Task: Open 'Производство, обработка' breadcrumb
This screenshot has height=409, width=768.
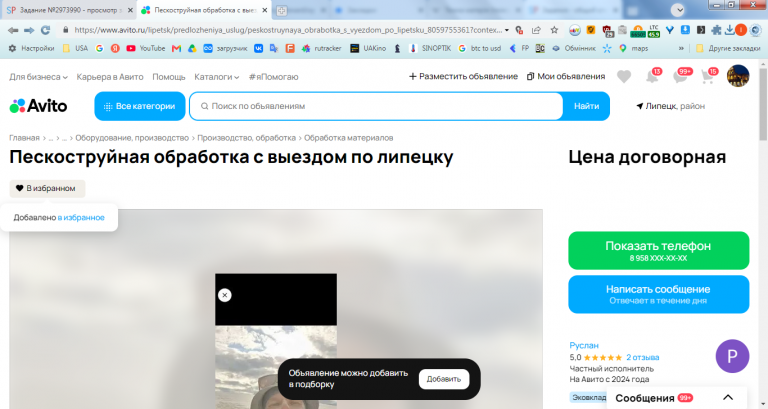Action: point(246,138)
